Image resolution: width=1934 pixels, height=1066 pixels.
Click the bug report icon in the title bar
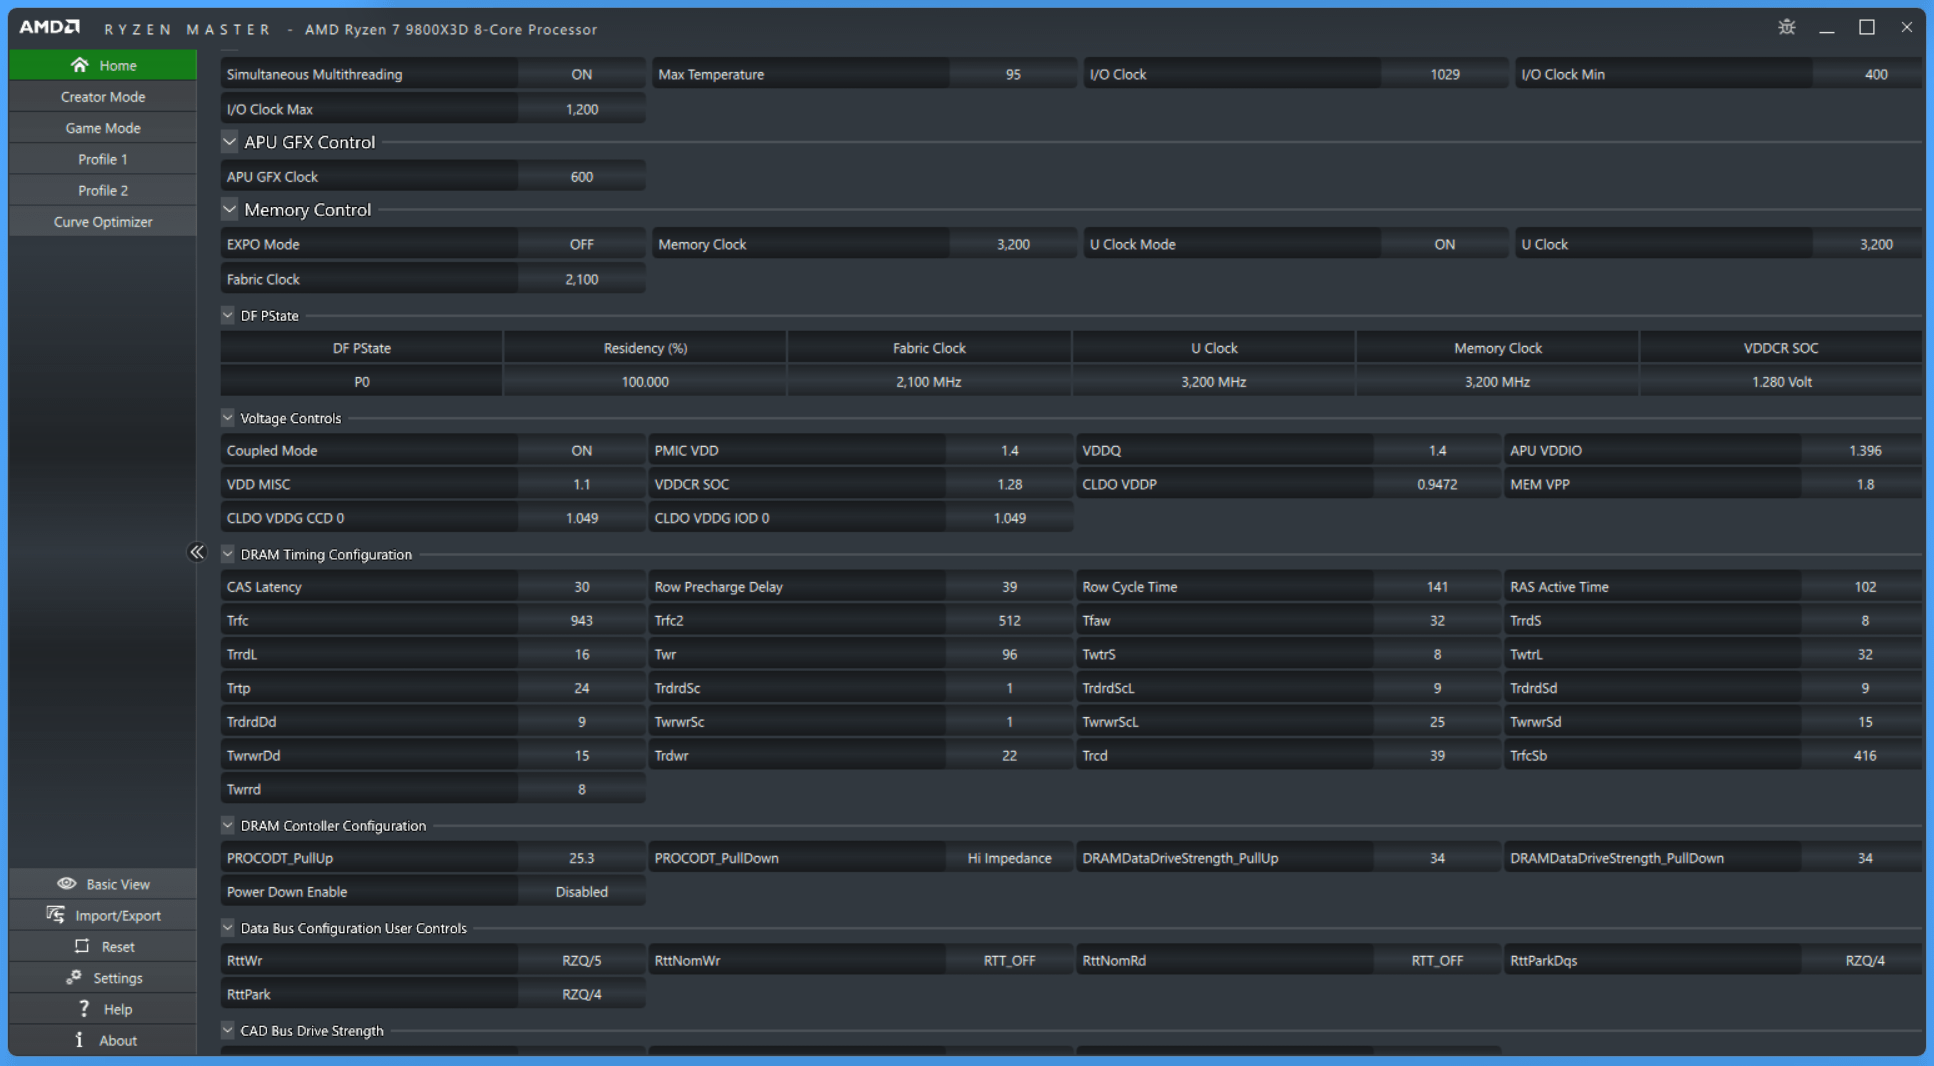(1786, 28)
